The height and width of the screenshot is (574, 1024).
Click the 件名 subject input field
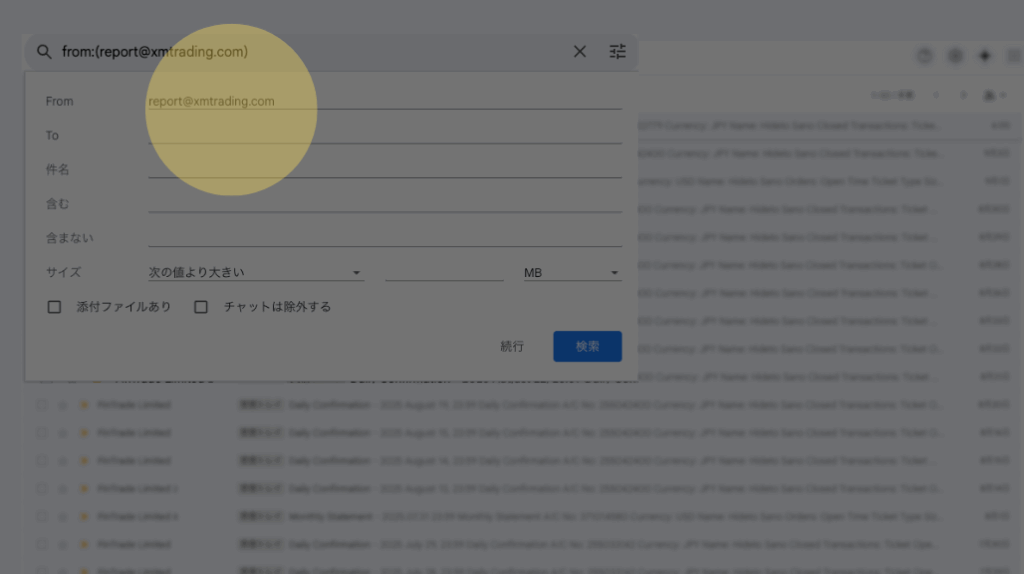(384, 169)
